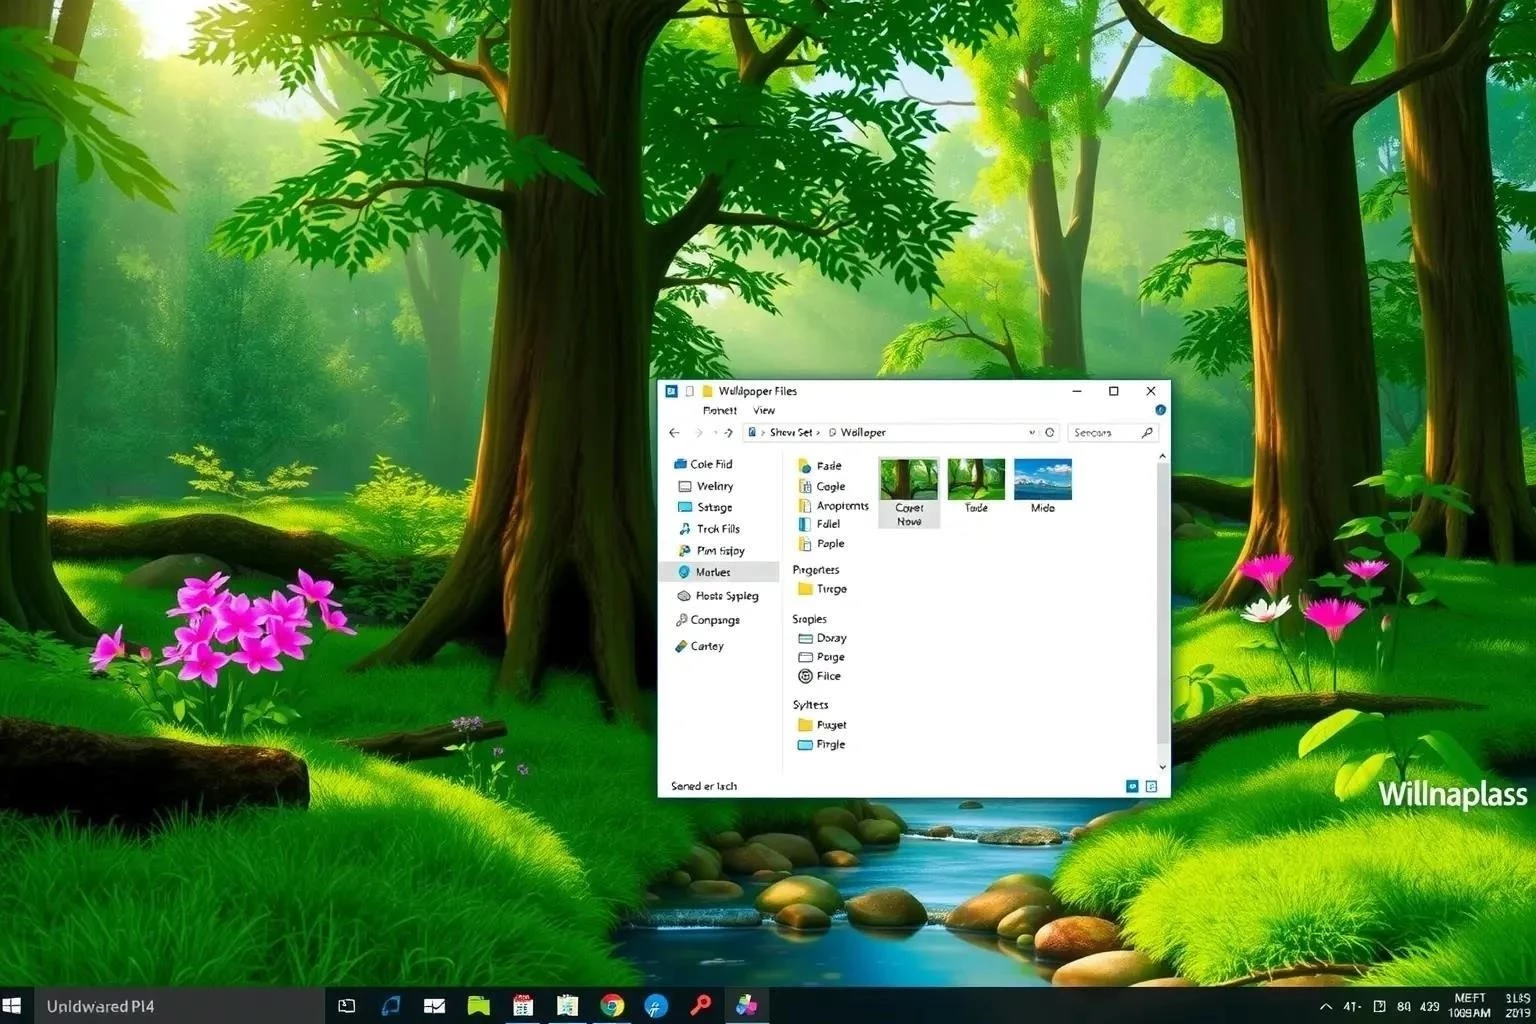Open the Puget folder
The width and height of the screenshot is (1536, 1024).
tap(822, 725)
